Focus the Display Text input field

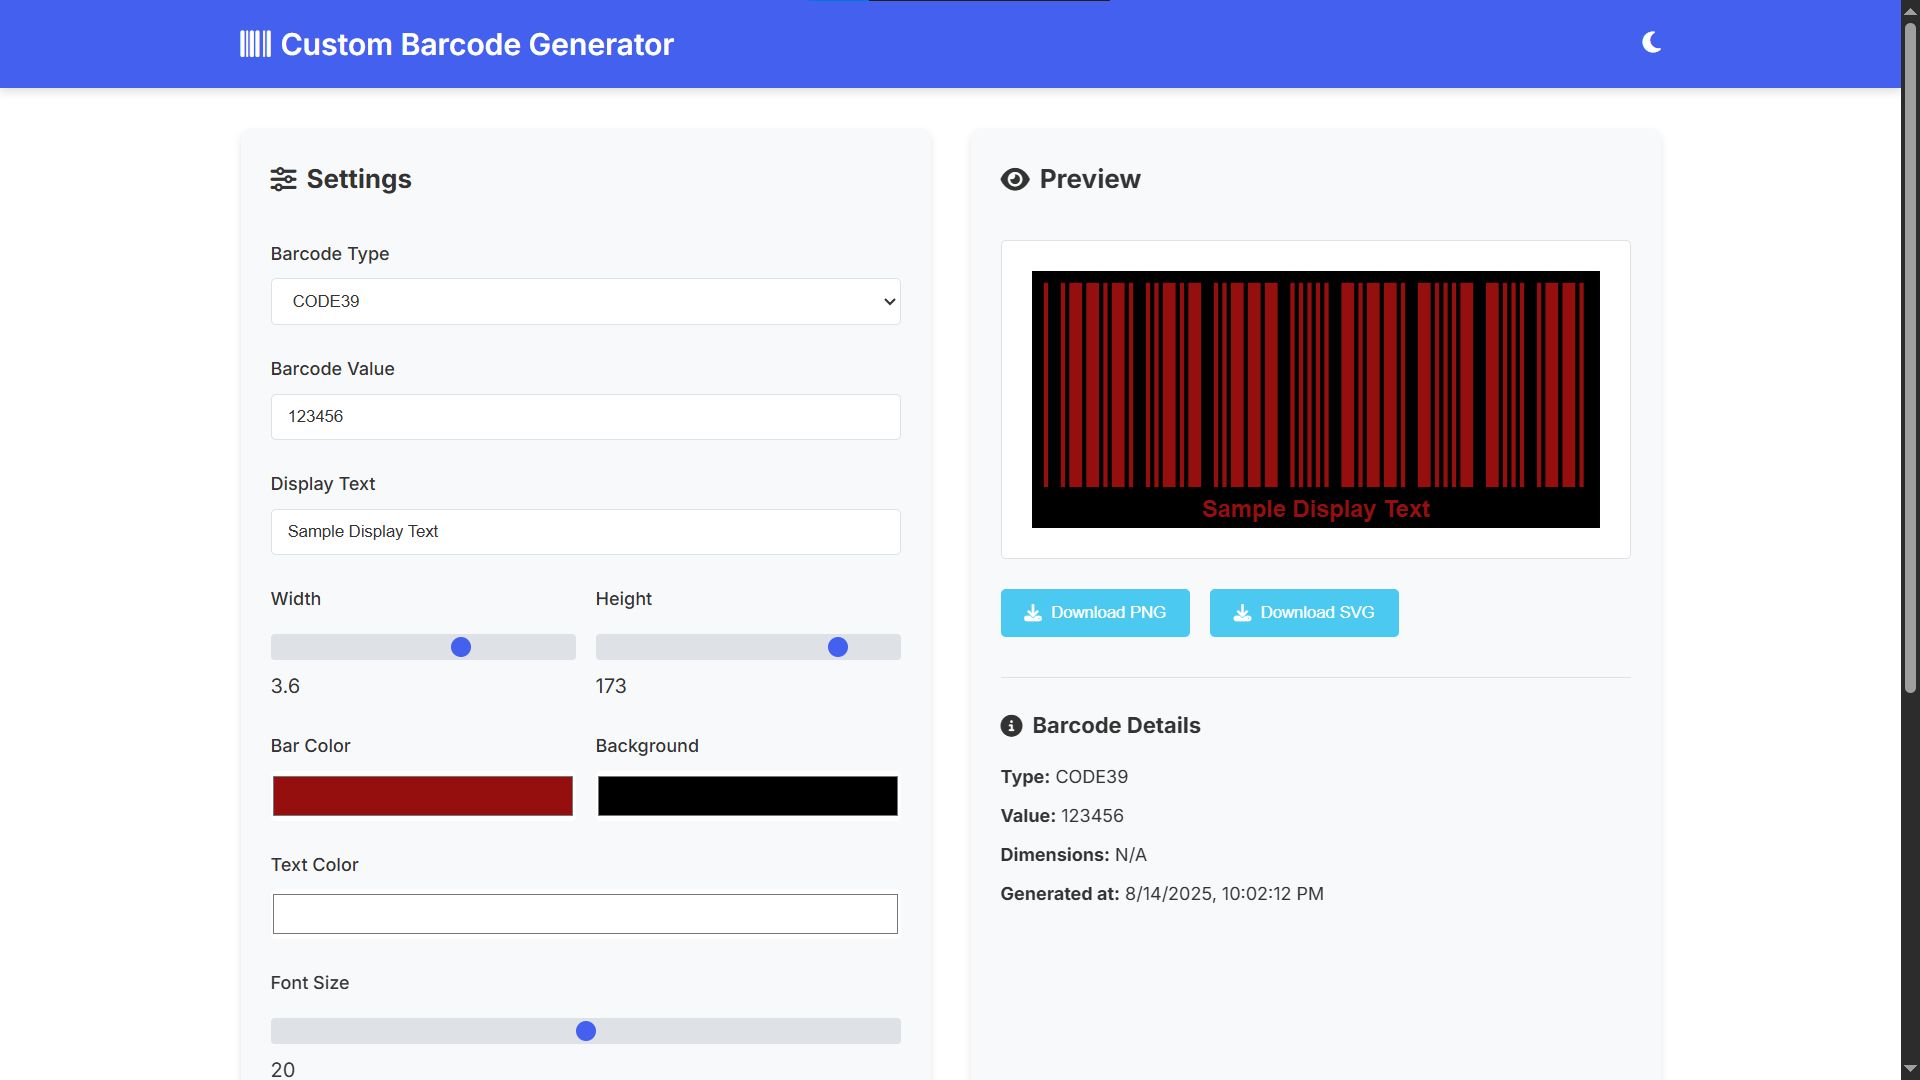tap(585, 531)
